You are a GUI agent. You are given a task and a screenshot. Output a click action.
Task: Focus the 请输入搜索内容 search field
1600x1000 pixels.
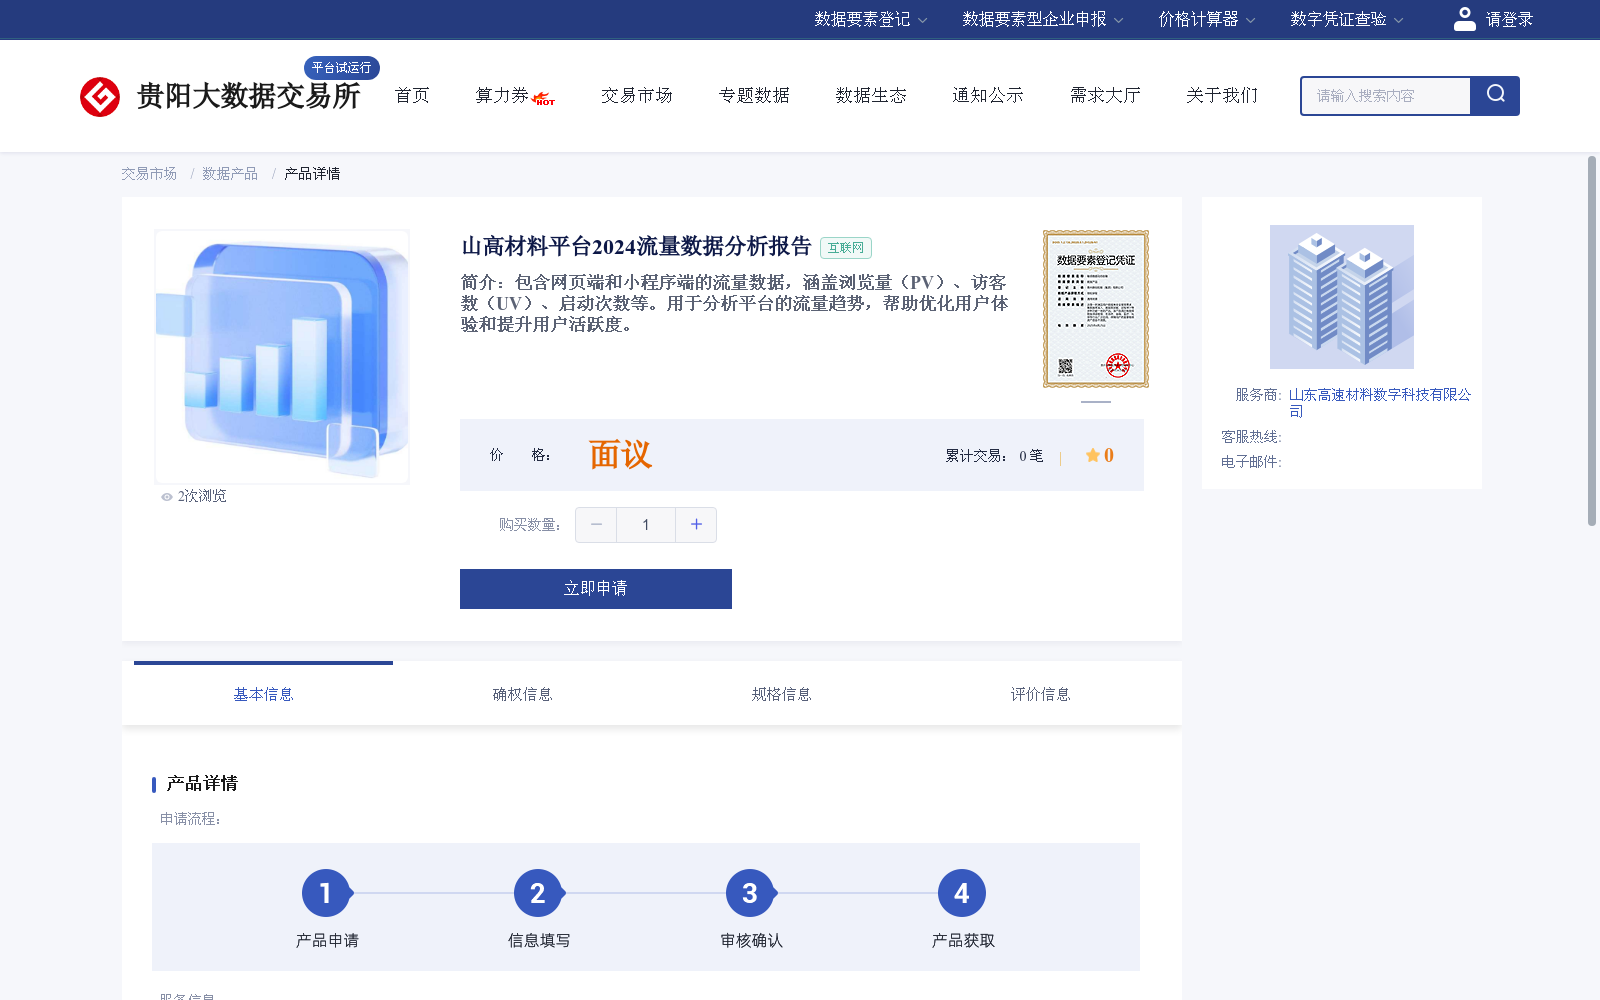point(1386,96)
